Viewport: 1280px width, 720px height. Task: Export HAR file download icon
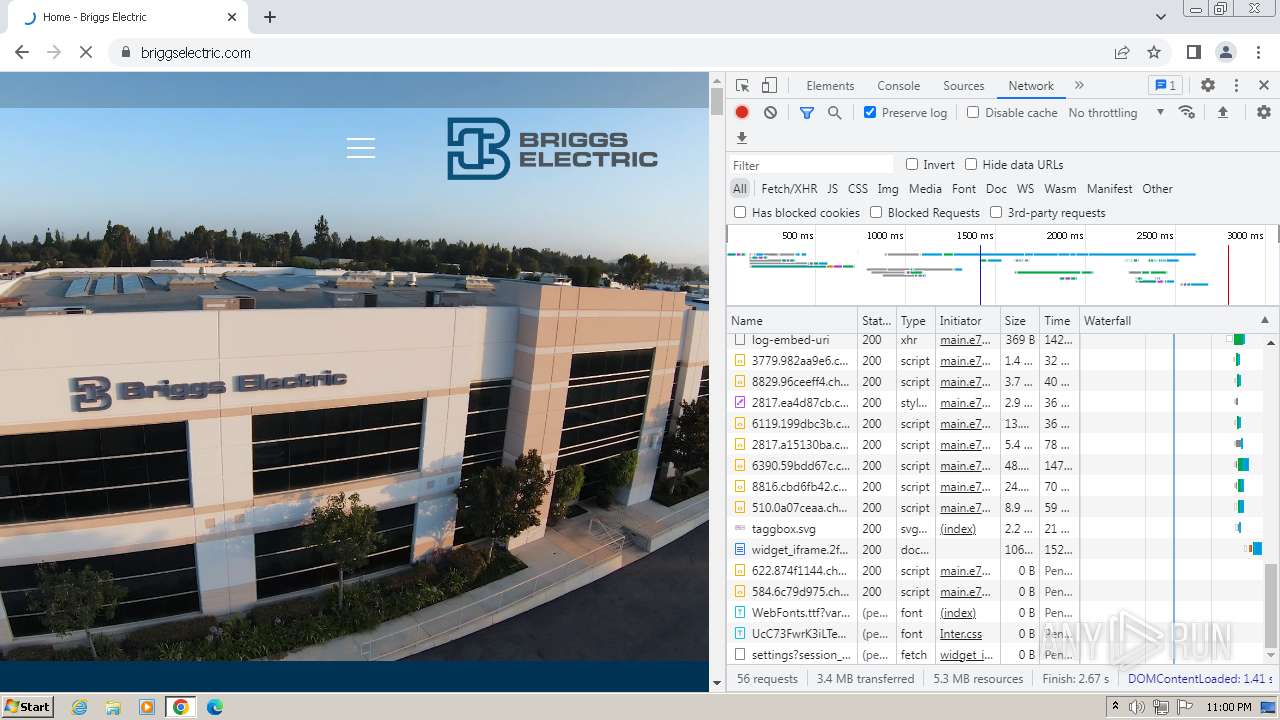[x=742, y=138]
